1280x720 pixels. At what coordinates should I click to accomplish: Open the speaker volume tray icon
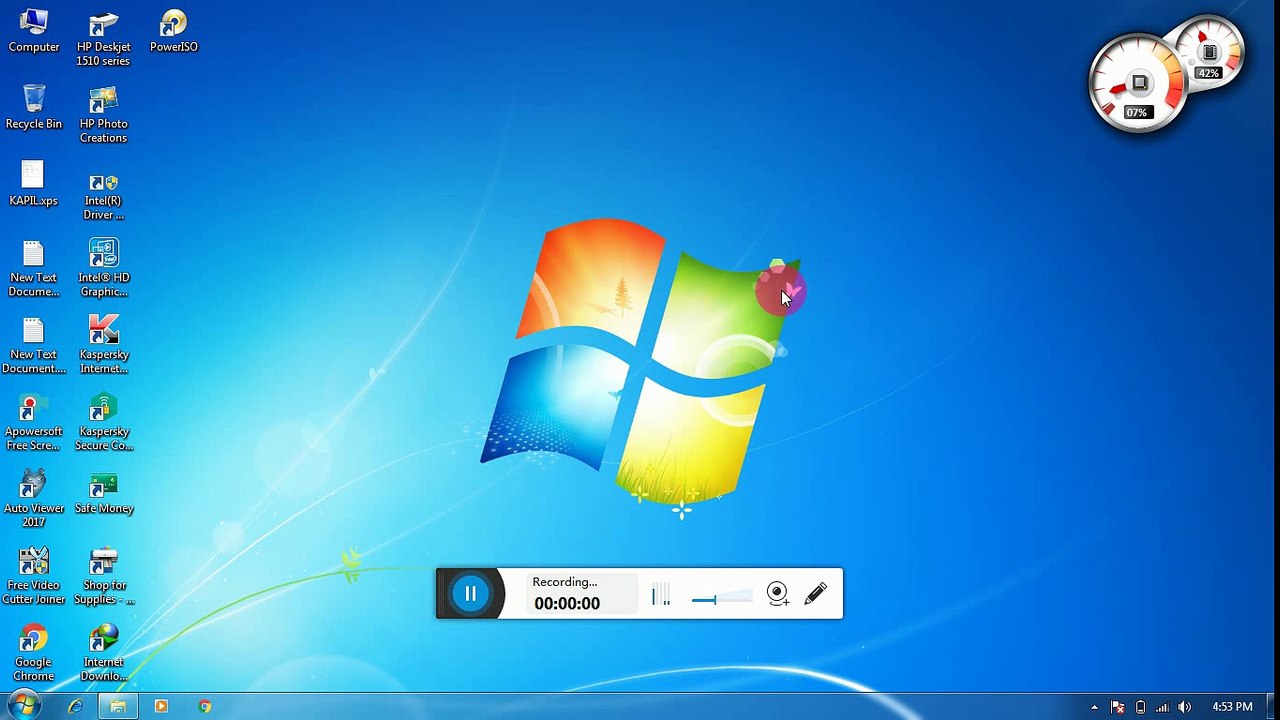[1185, 707]
